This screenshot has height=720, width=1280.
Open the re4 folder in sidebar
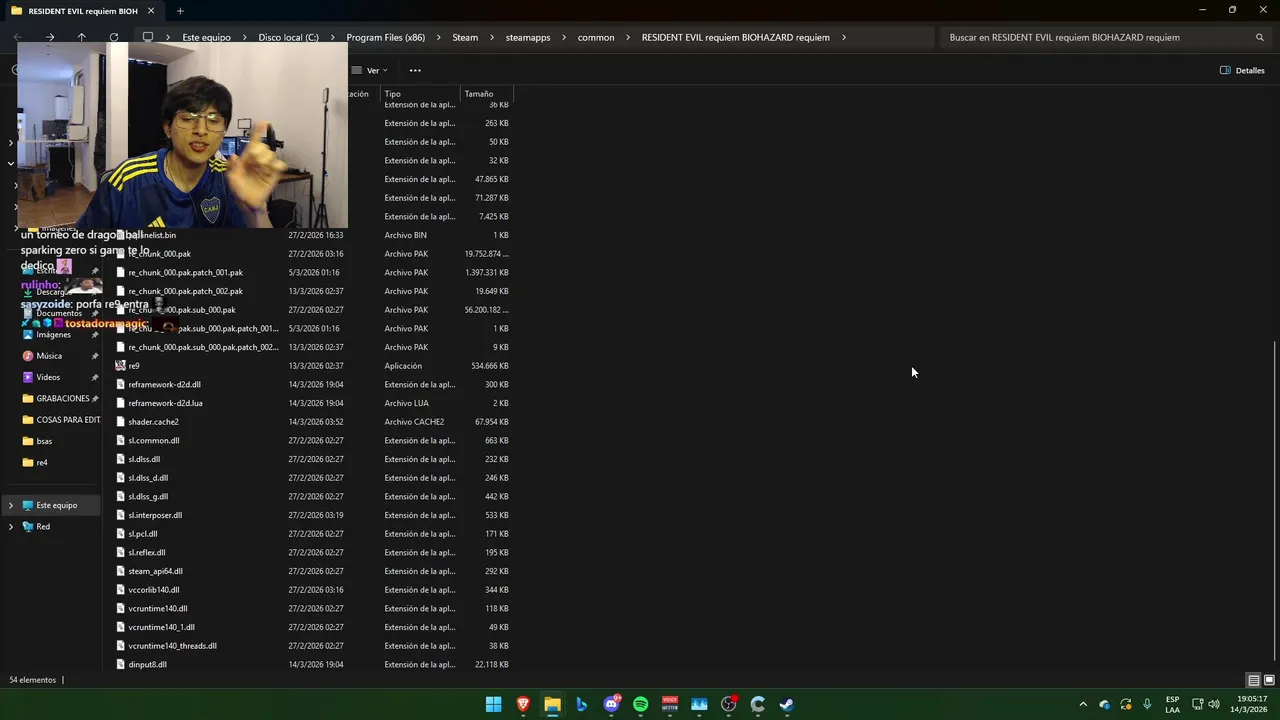click(x=36, y=462)
